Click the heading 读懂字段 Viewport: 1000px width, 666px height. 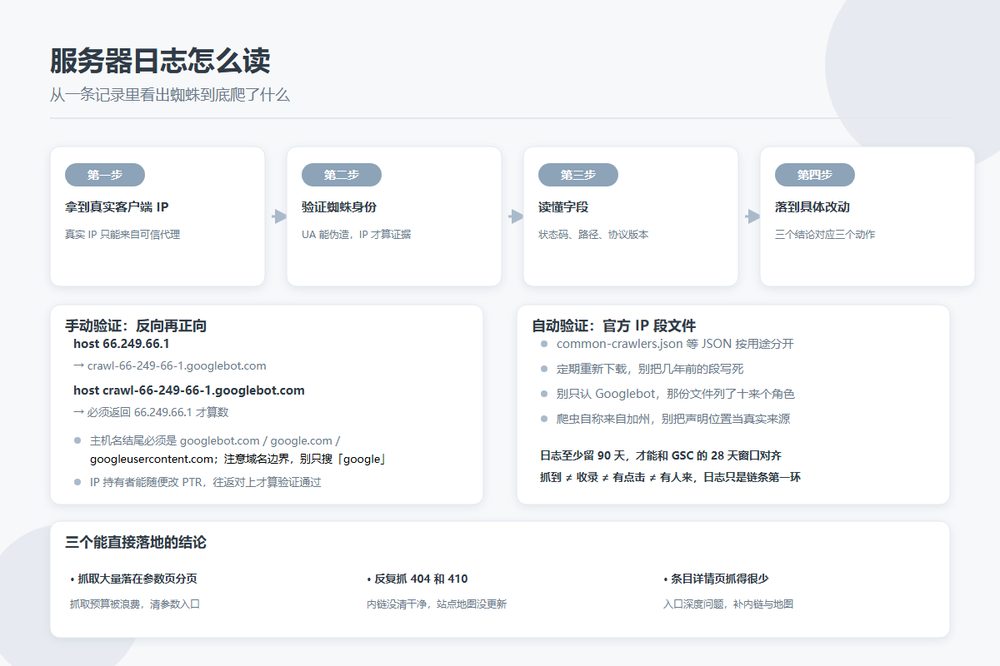[x=563, y=207]
